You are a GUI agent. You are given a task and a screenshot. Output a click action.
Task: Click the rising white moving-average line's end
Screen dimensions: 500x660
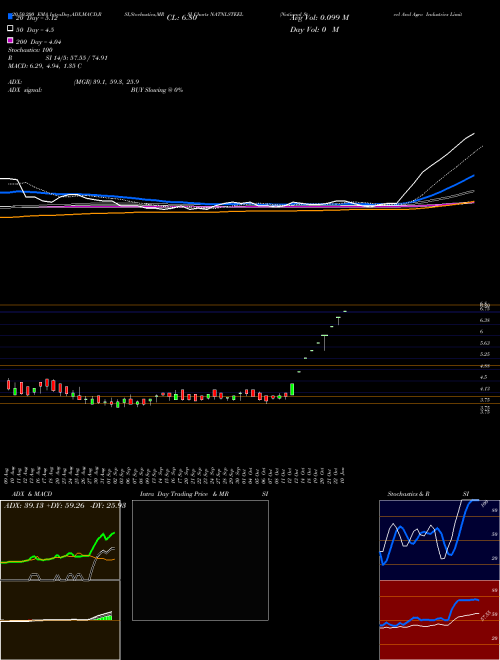tap(473, 134)
